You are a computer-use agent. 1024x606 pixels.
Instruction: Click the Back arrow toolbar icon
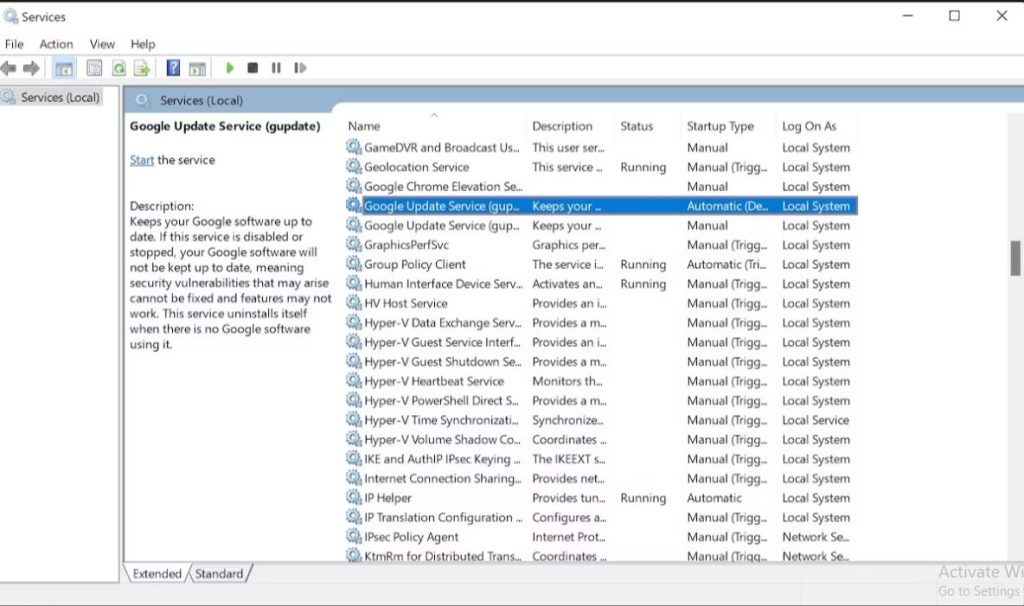[8, 68]
